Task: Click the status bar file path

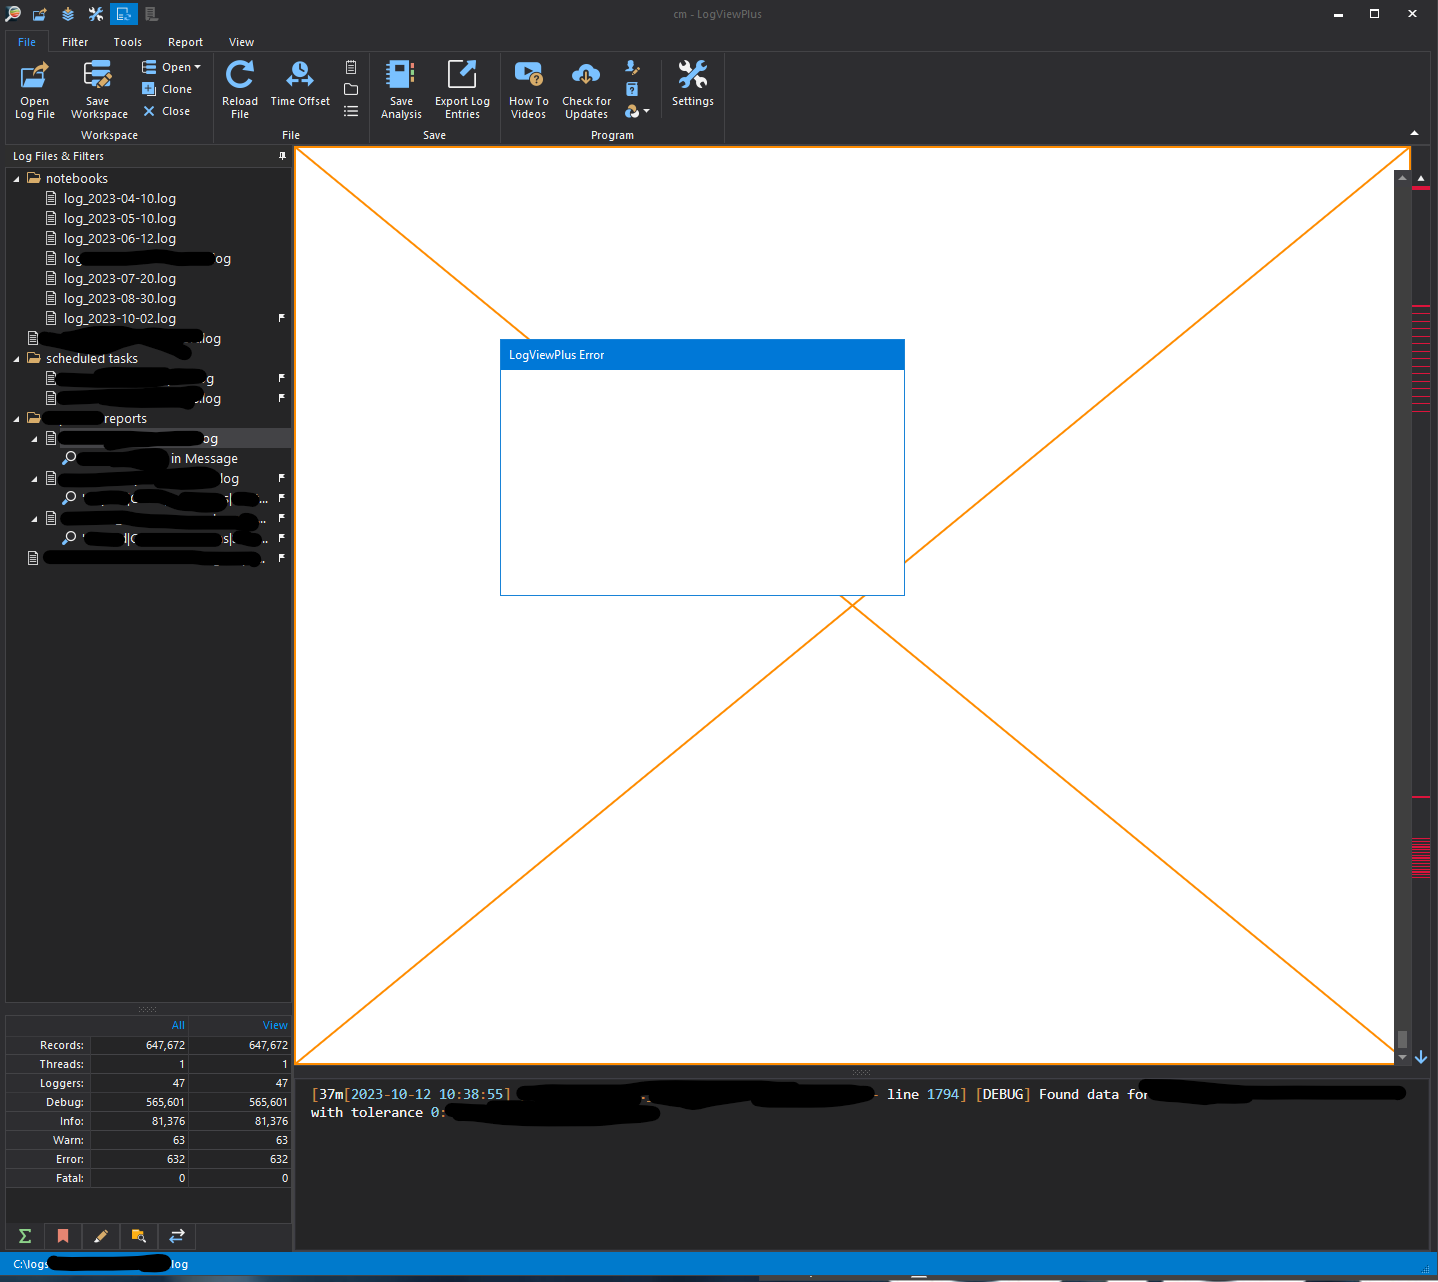Action: pos(100,1264)
